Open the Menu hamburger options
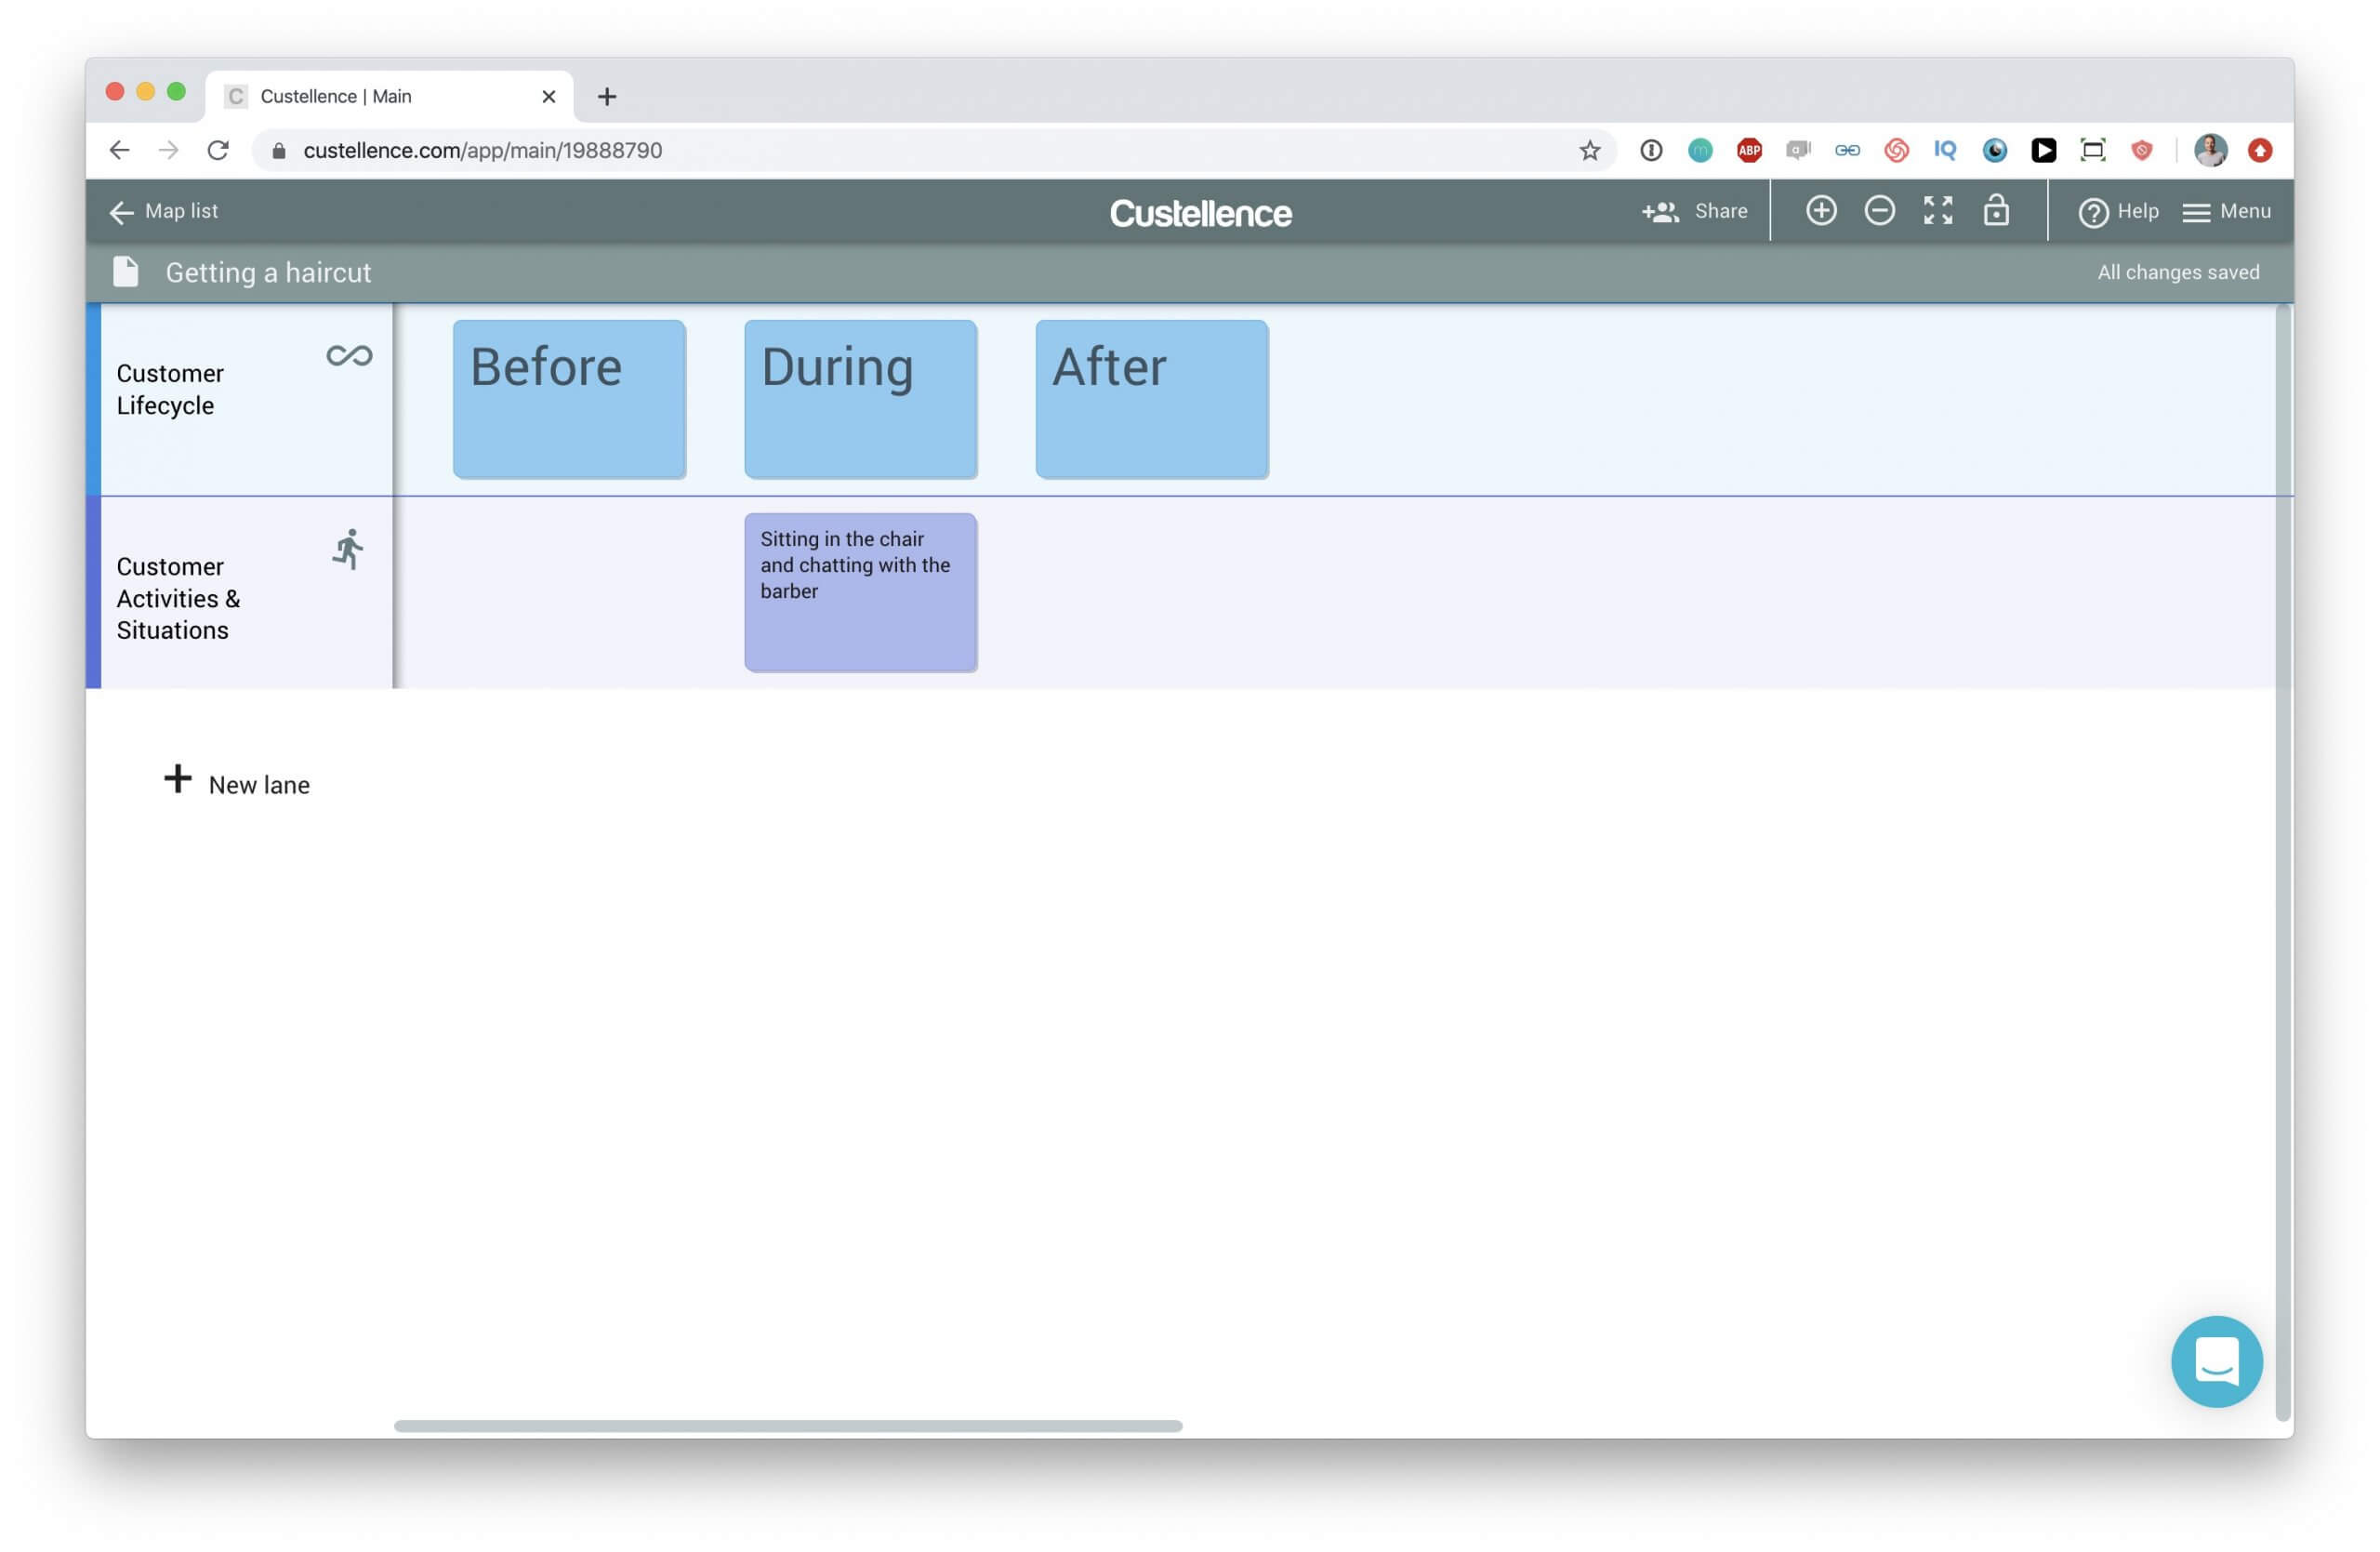 click(2229, 210)
